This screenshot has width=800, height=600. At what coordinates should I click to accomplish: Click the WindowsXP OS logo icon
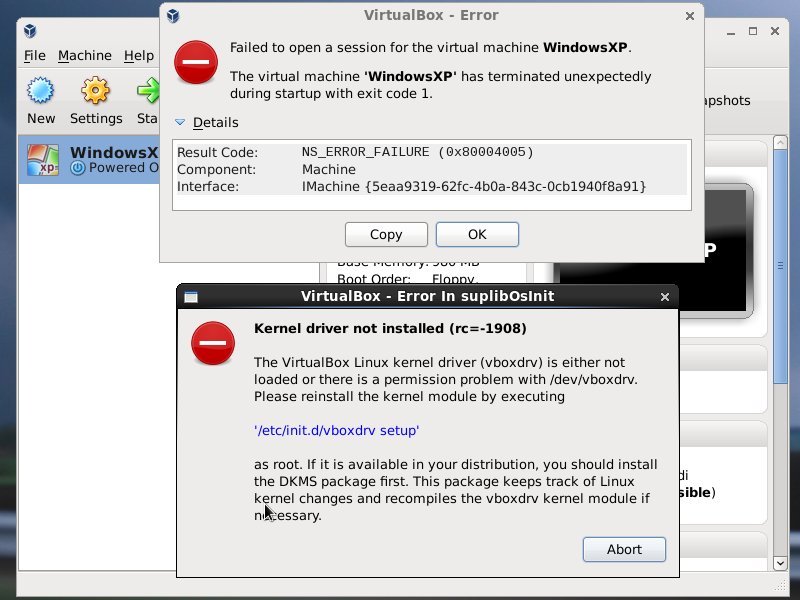coord(43,161)
